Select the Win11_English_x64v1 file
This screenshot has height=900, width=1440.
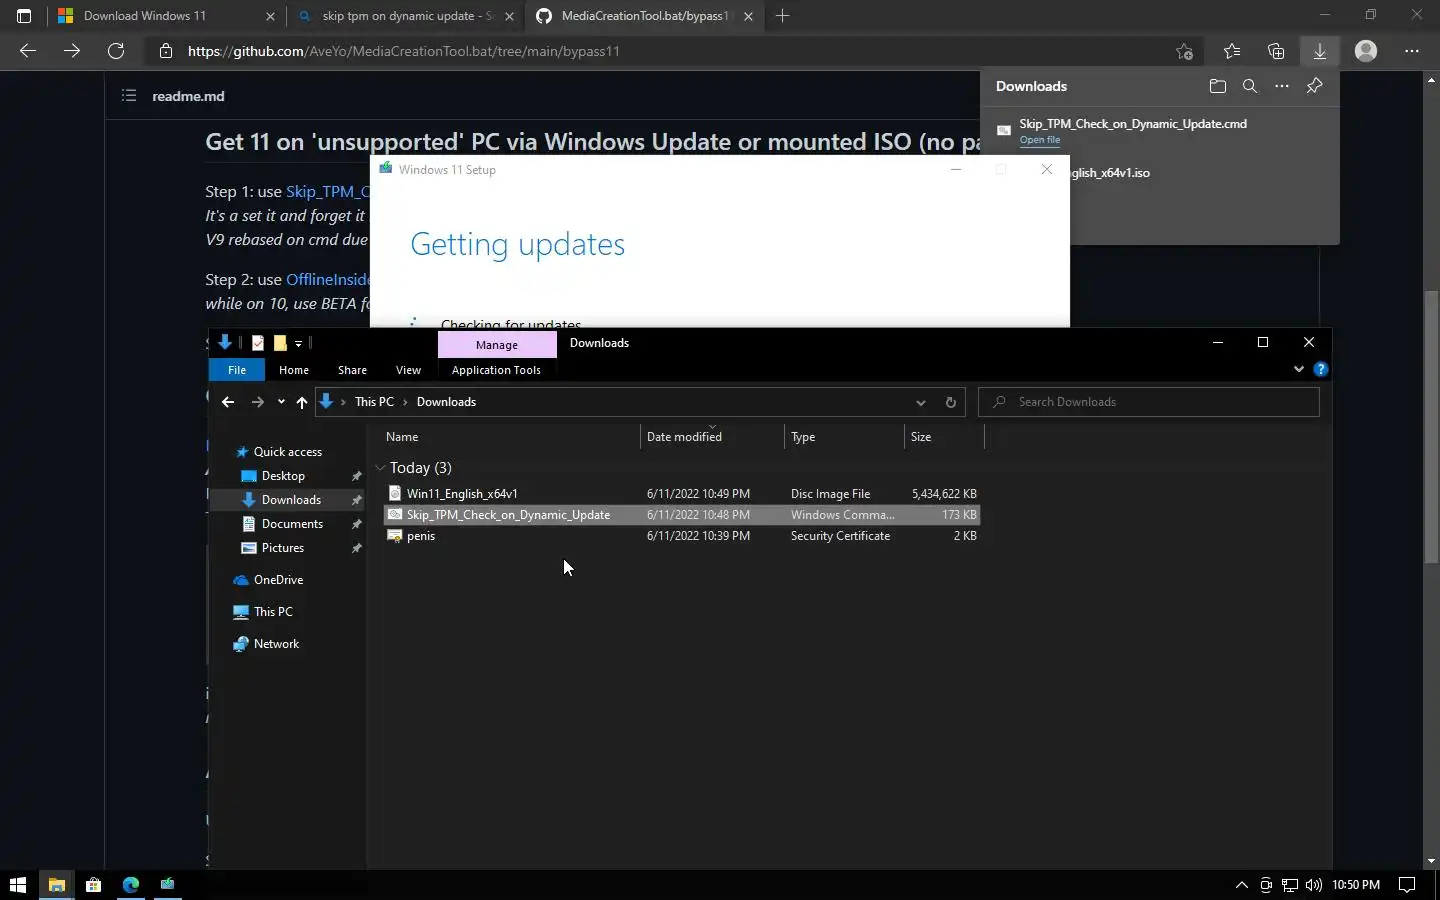click(682, 494)
